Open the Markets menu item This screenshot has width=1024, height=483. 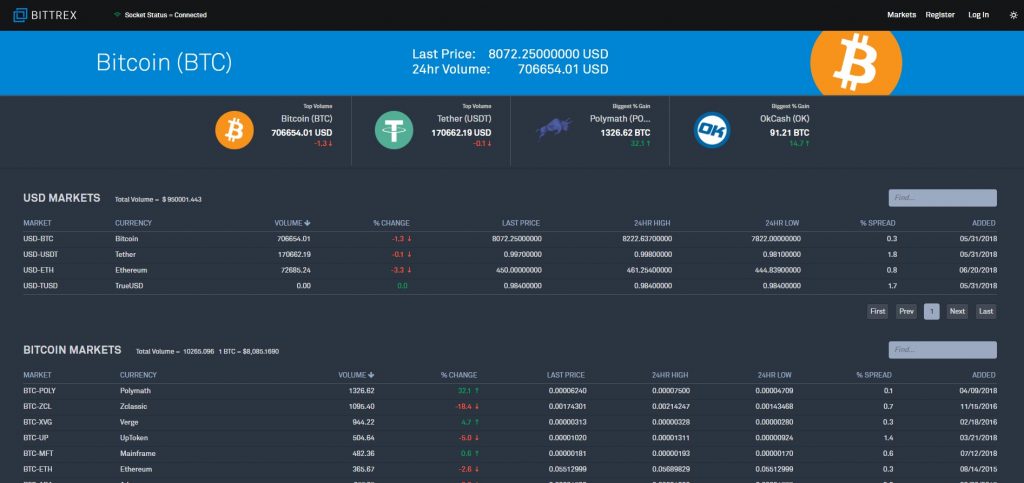click(901, 15)
